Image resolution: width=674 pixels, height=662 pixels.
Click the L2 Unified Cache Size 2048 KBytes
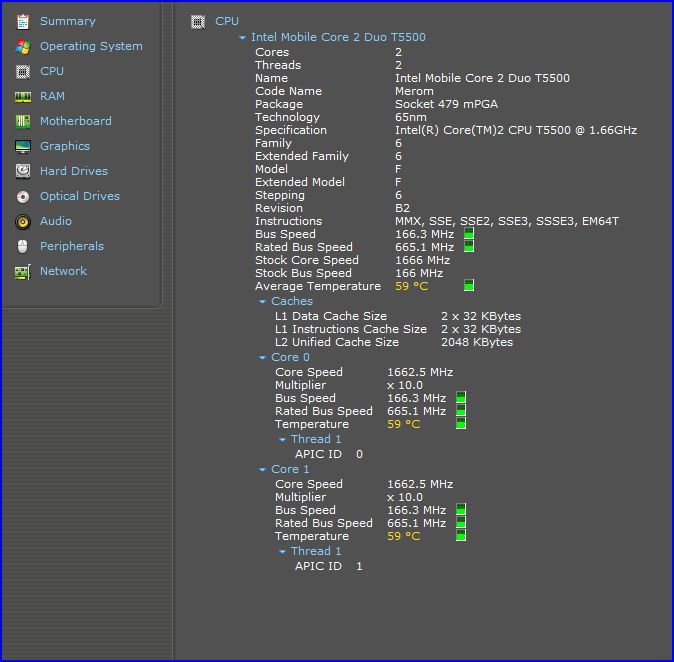coord(477,342)
